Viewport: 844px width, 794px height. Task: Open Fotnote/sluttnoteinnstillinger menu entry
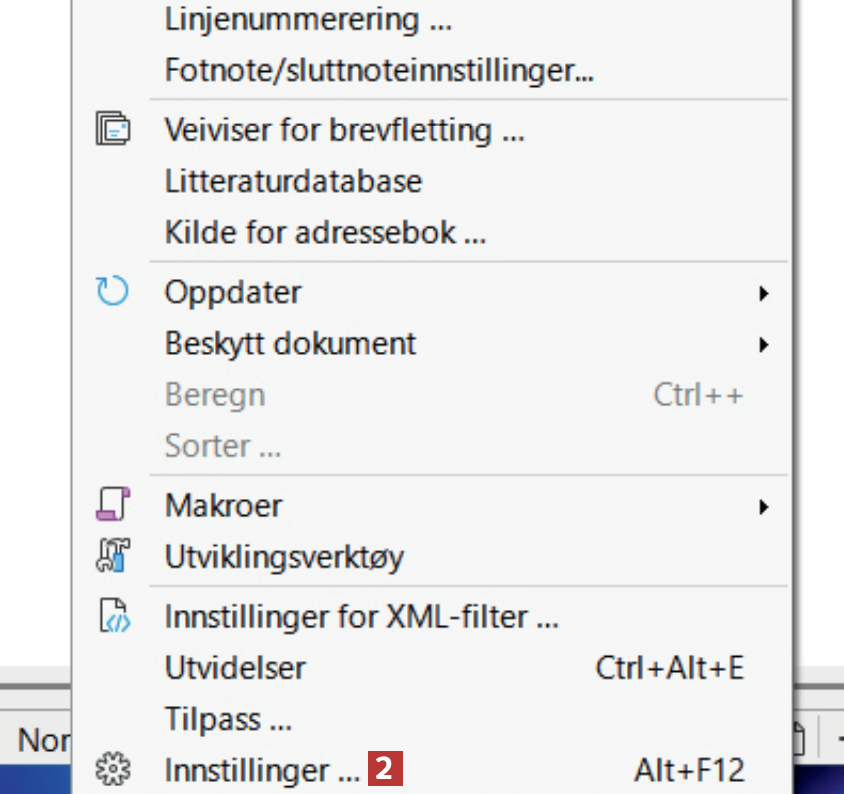point(378,71)
